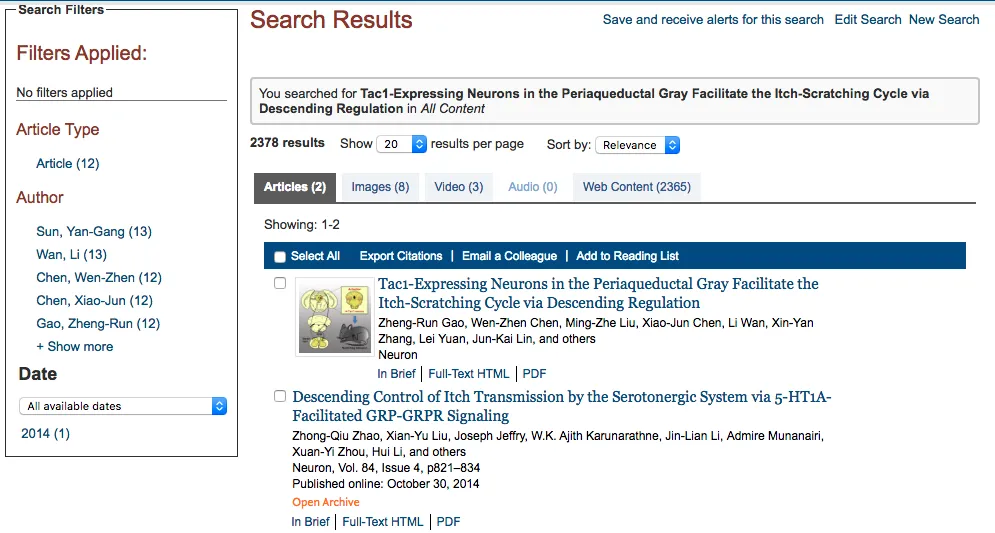Open the Tac1-Expressing Neurons article thumbnail
This screenshot has height=533, width=995.
point(334,317)
